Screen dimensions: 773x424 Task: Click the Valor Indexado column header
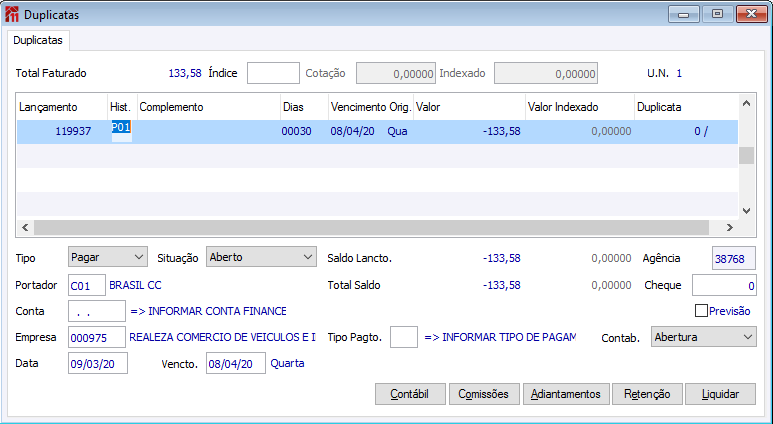pos(579,107)
